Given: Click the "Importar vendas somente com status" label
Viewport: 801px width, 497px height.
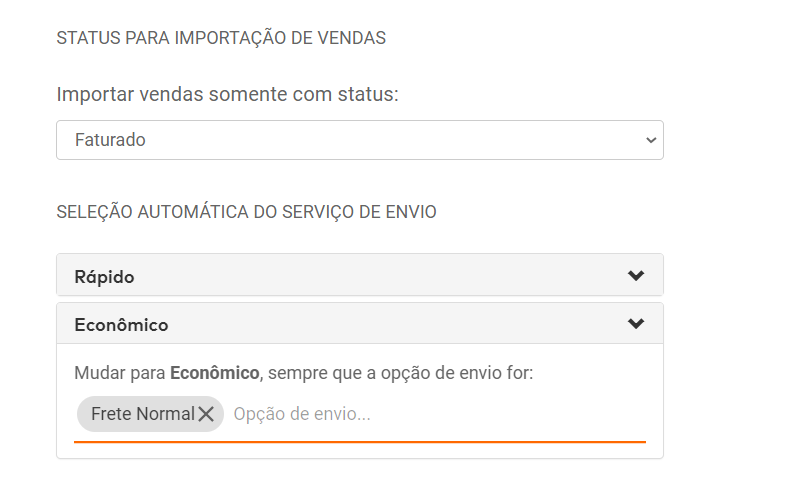Looking at the screenshot, I should click(227, 95).
